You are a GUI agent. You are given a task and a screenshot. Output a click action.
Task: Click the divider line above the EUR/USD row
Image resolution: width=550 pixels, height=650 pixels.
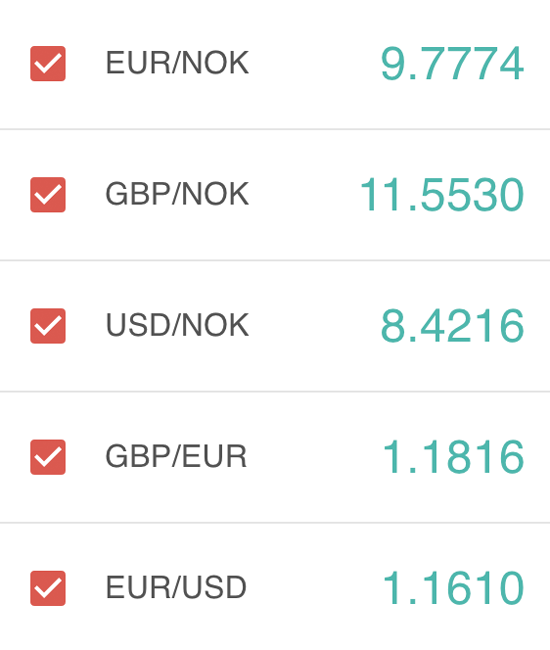[275, 523]
